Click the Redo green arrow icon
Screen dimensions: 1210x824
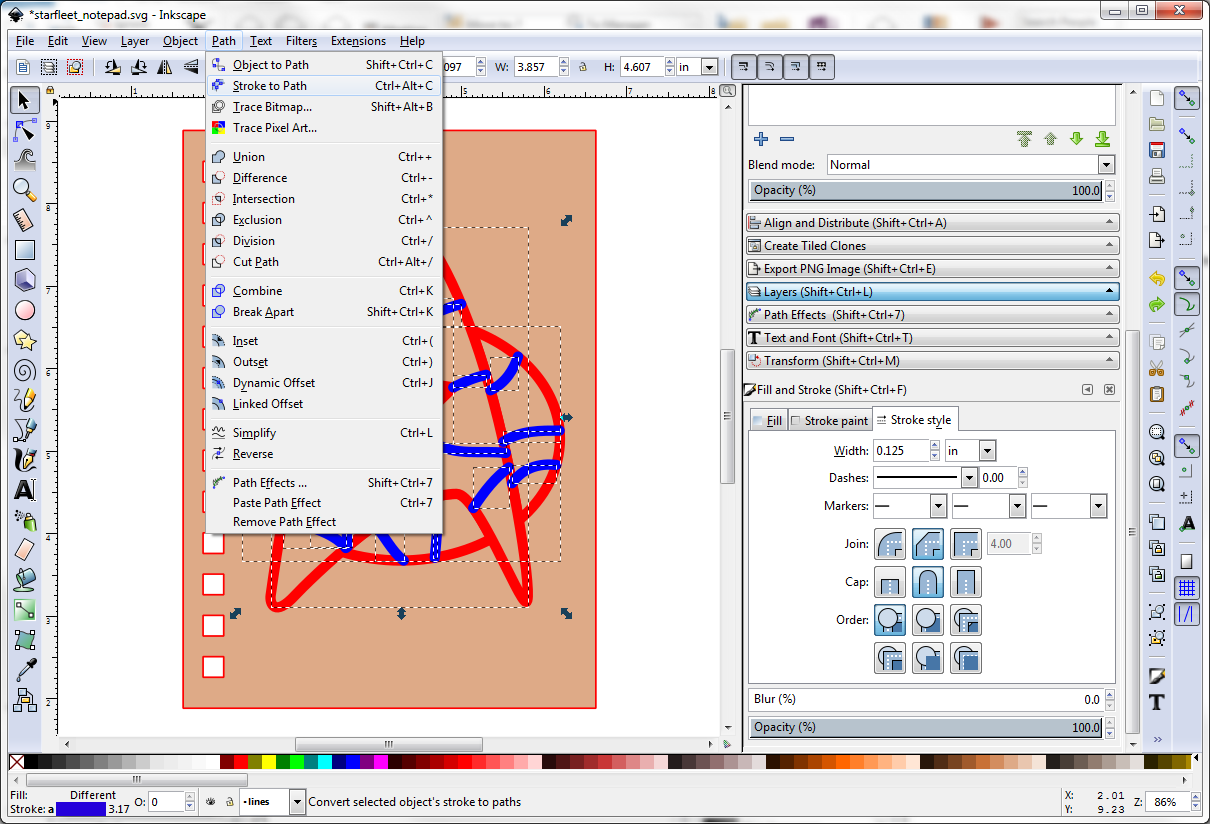[1157, 304]
